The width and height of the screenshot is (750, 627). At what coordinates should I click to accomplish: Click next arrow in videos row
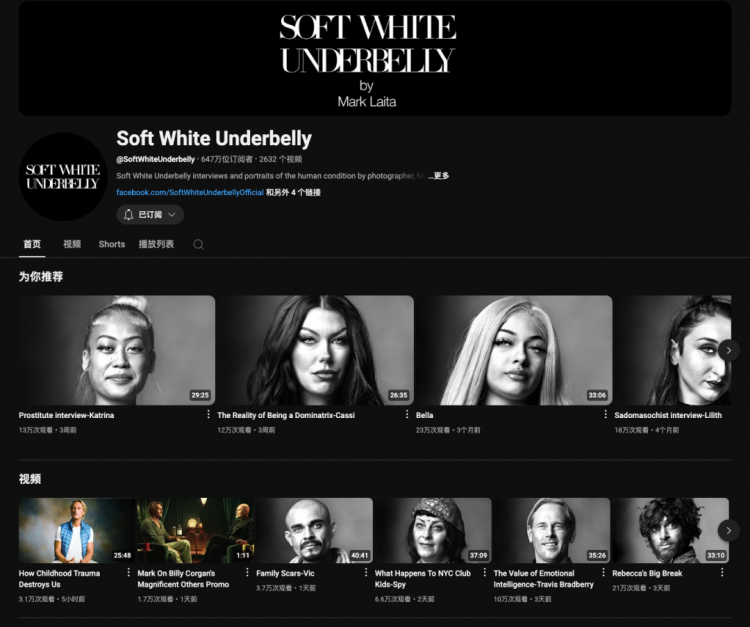(728, 530)
